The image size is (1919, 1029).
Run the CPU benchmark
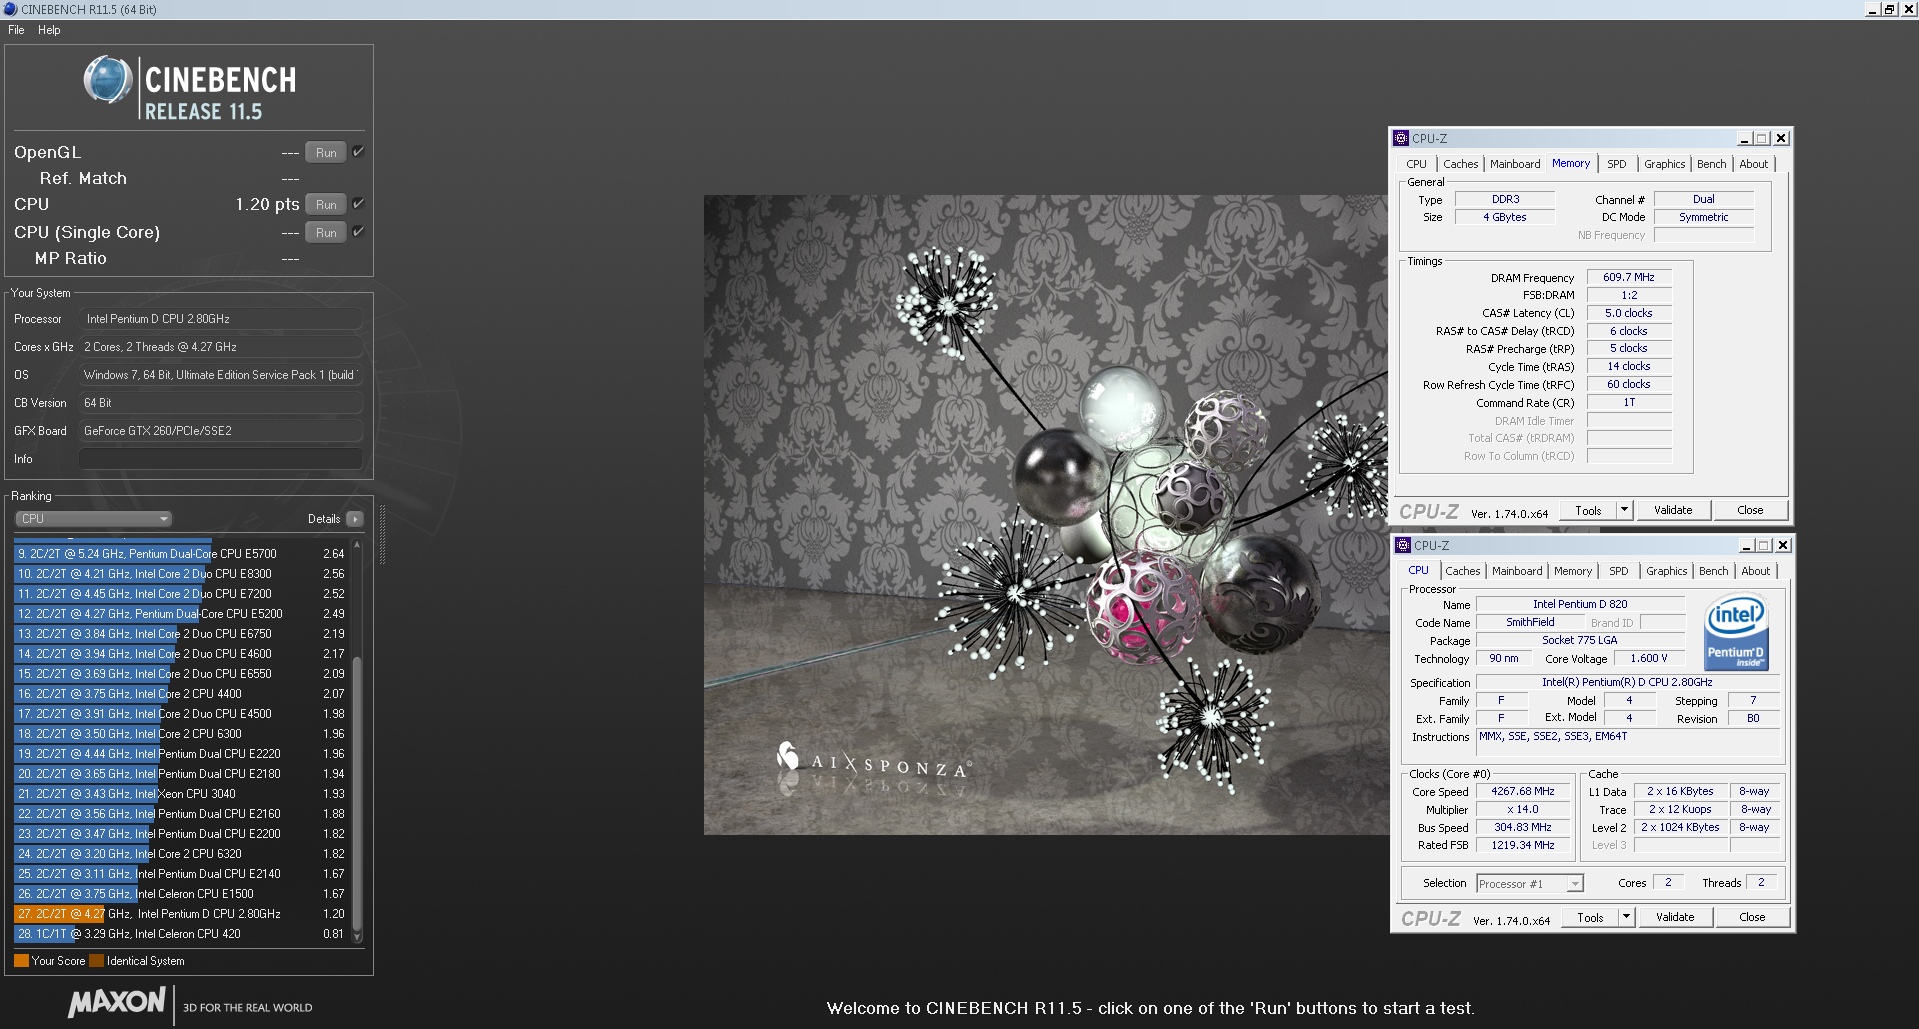[x=326, y=205]
